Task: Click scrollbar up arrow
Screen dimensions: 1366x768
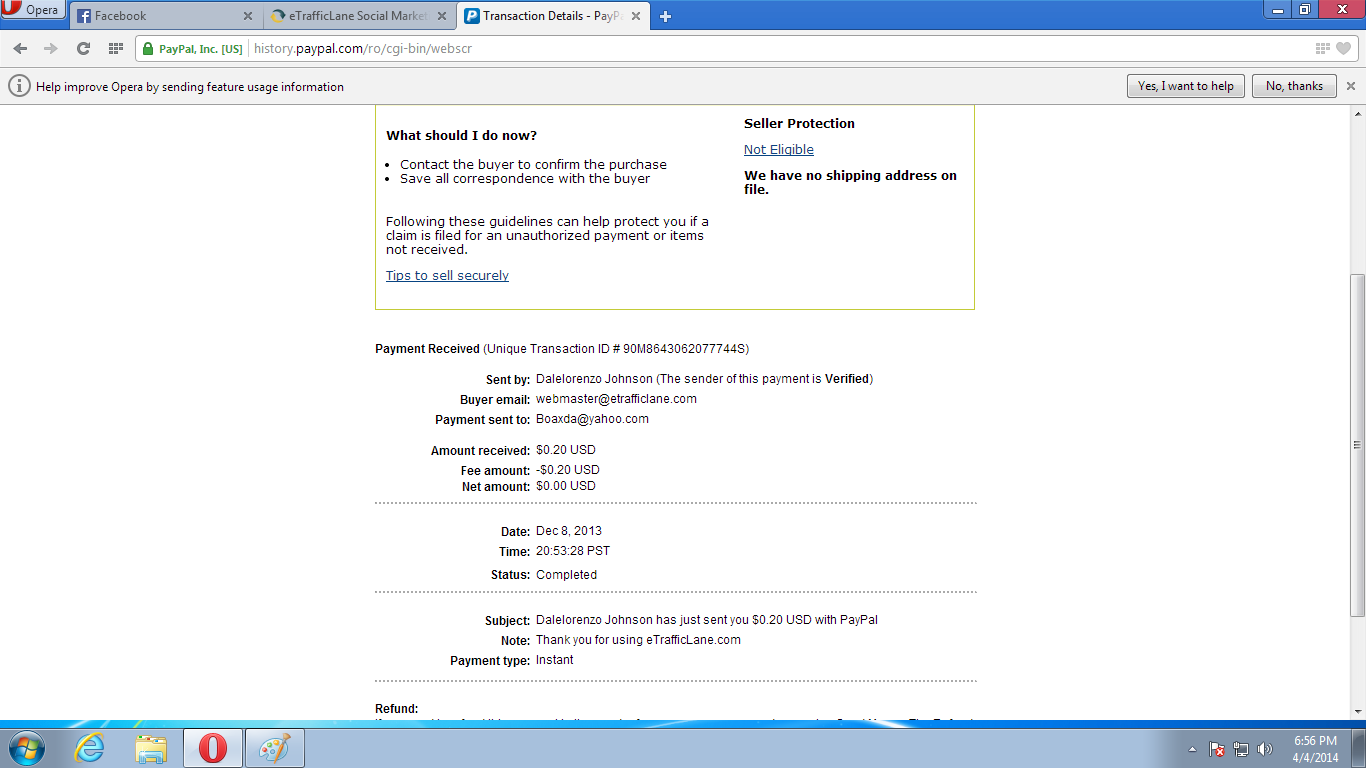Action: coord(1357,112)
